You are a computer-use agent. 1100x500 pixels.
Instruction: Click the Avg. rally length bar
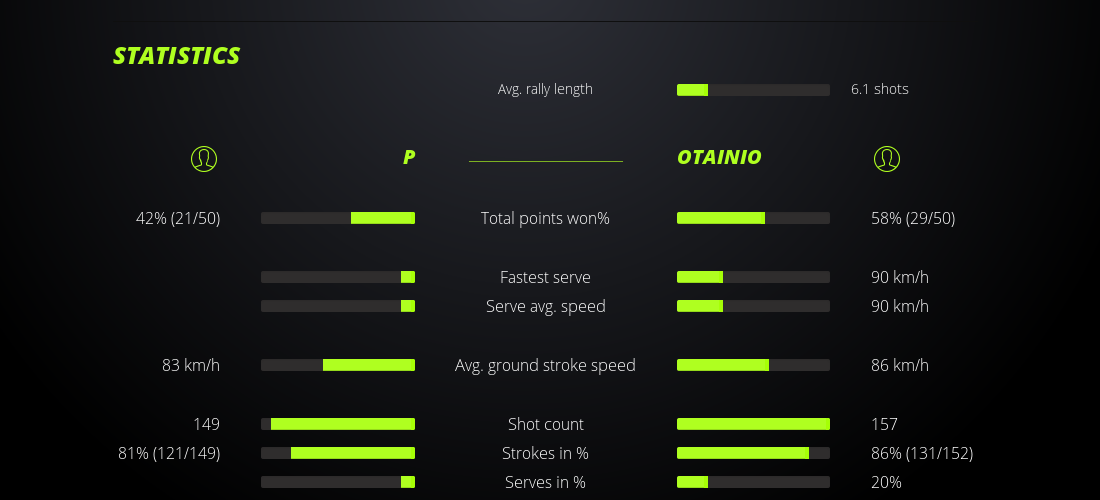[753, 90]
